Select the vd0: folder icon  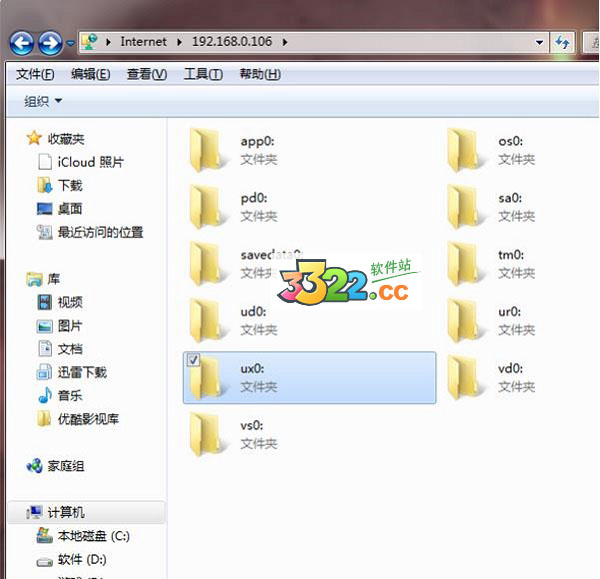click(x=465, y=377)
